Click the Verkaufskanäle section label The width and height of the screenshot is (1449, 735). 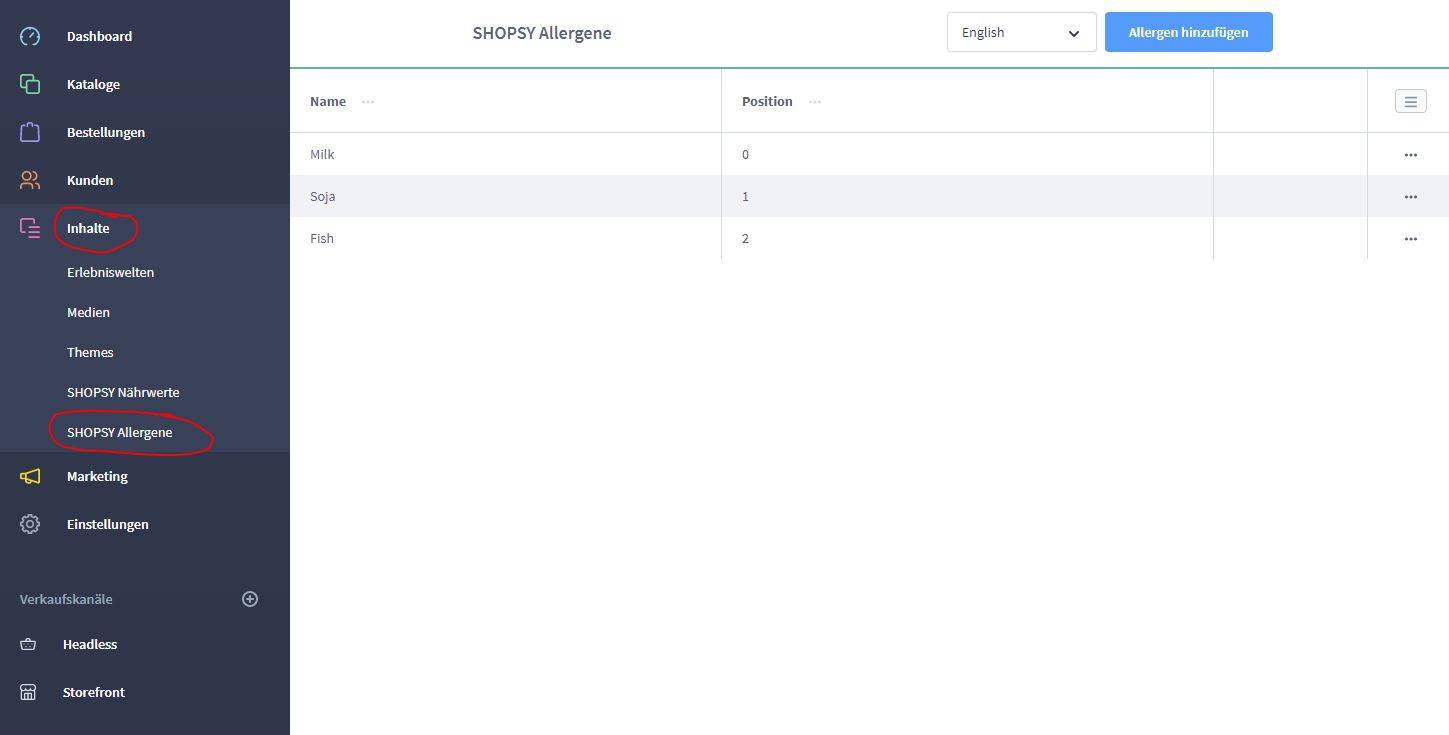click(x=66, y=599)
